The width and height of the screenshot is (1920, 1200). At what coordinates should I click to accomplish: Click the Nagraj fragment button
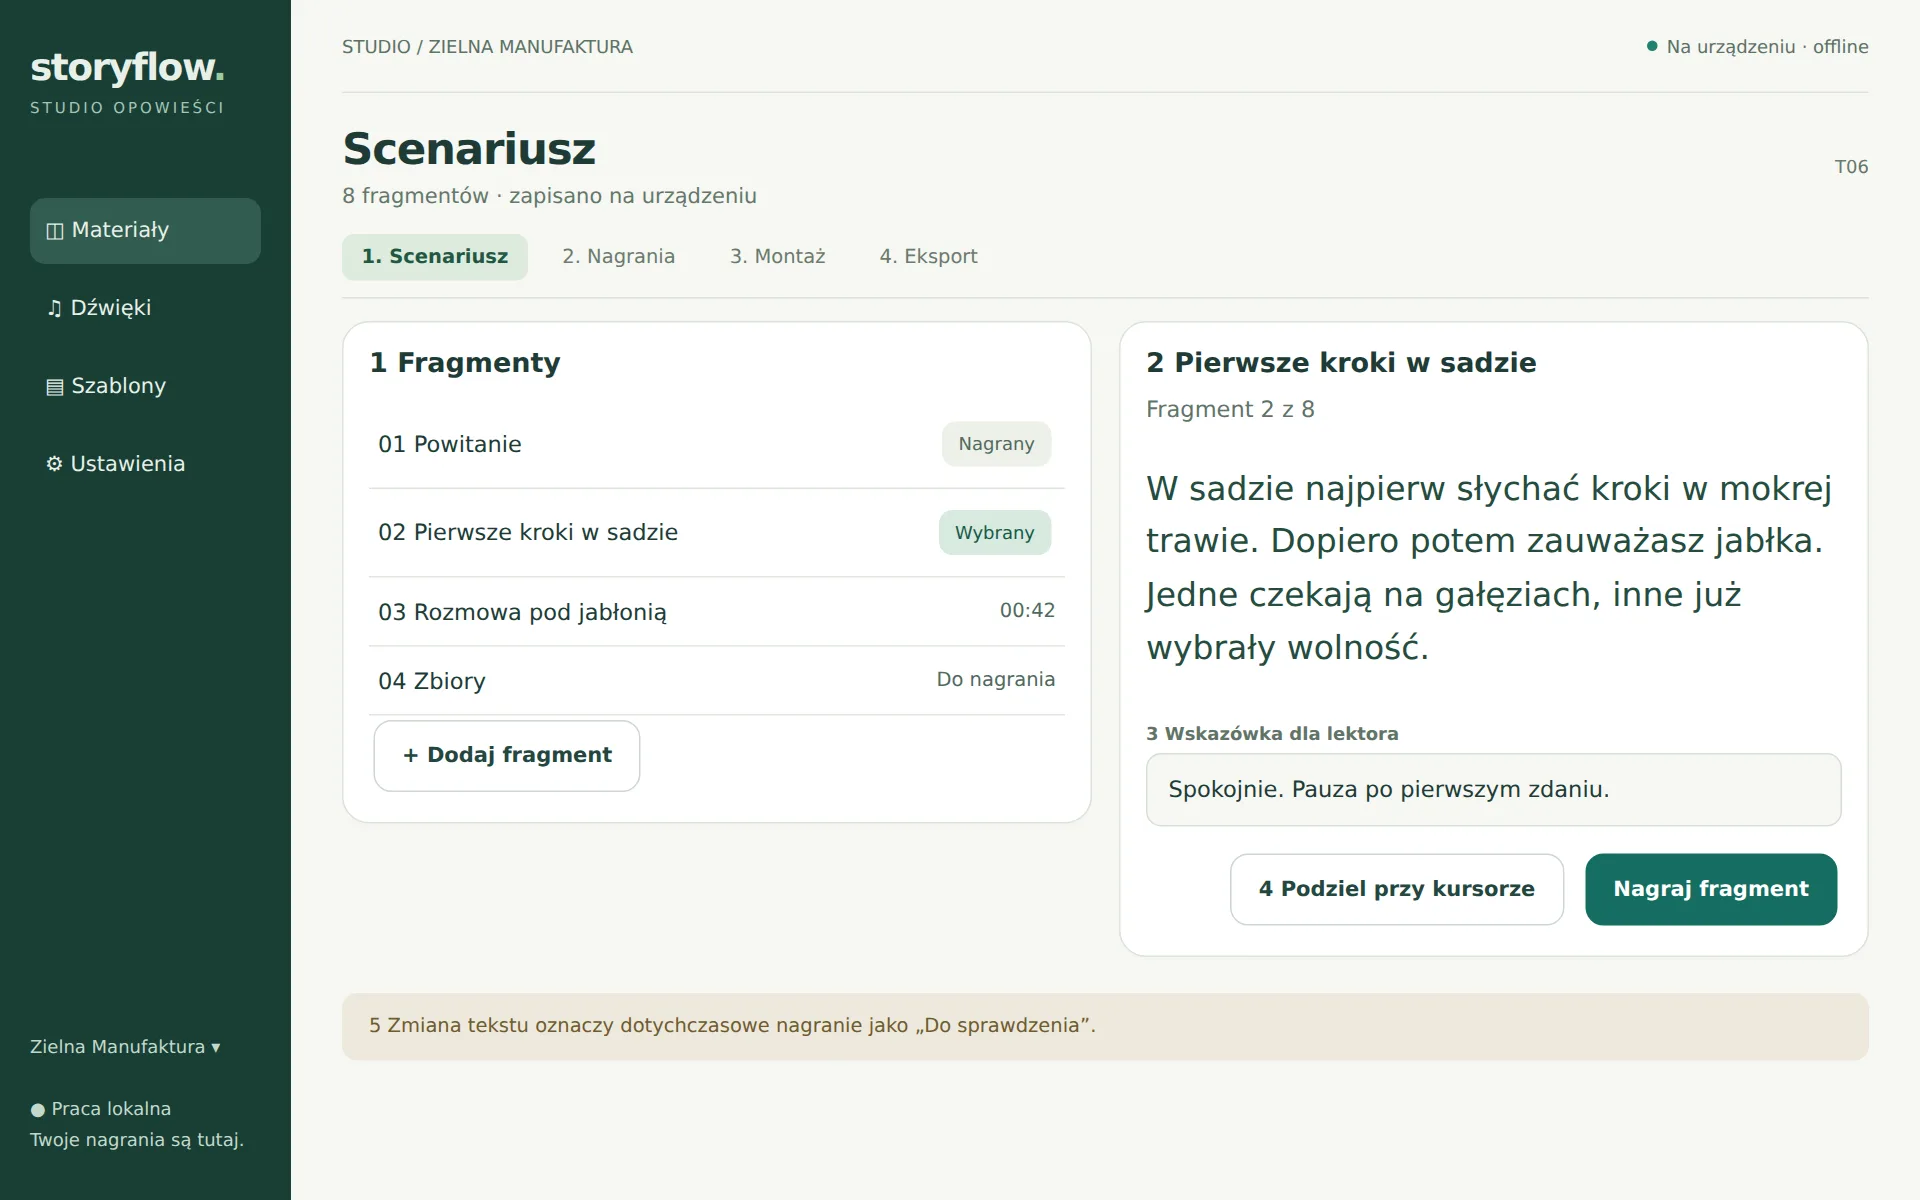pyautogui.click(x=1711, y=889)
